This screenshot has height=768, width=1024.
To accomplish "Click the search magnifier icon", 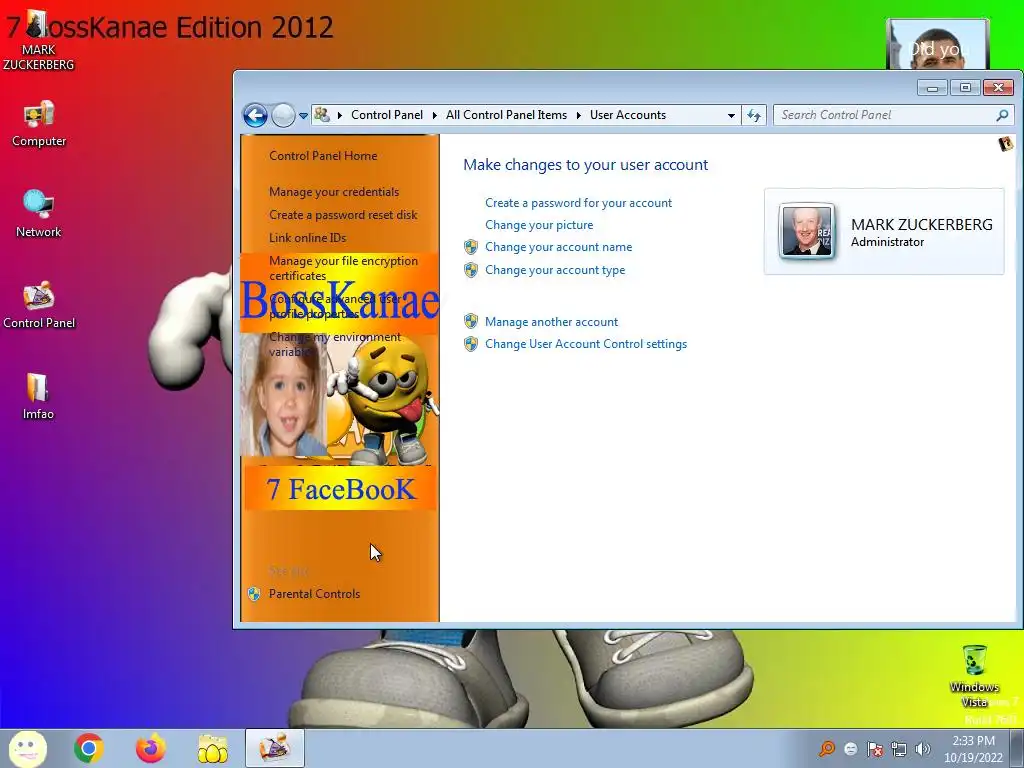I will pos(1002,116).
